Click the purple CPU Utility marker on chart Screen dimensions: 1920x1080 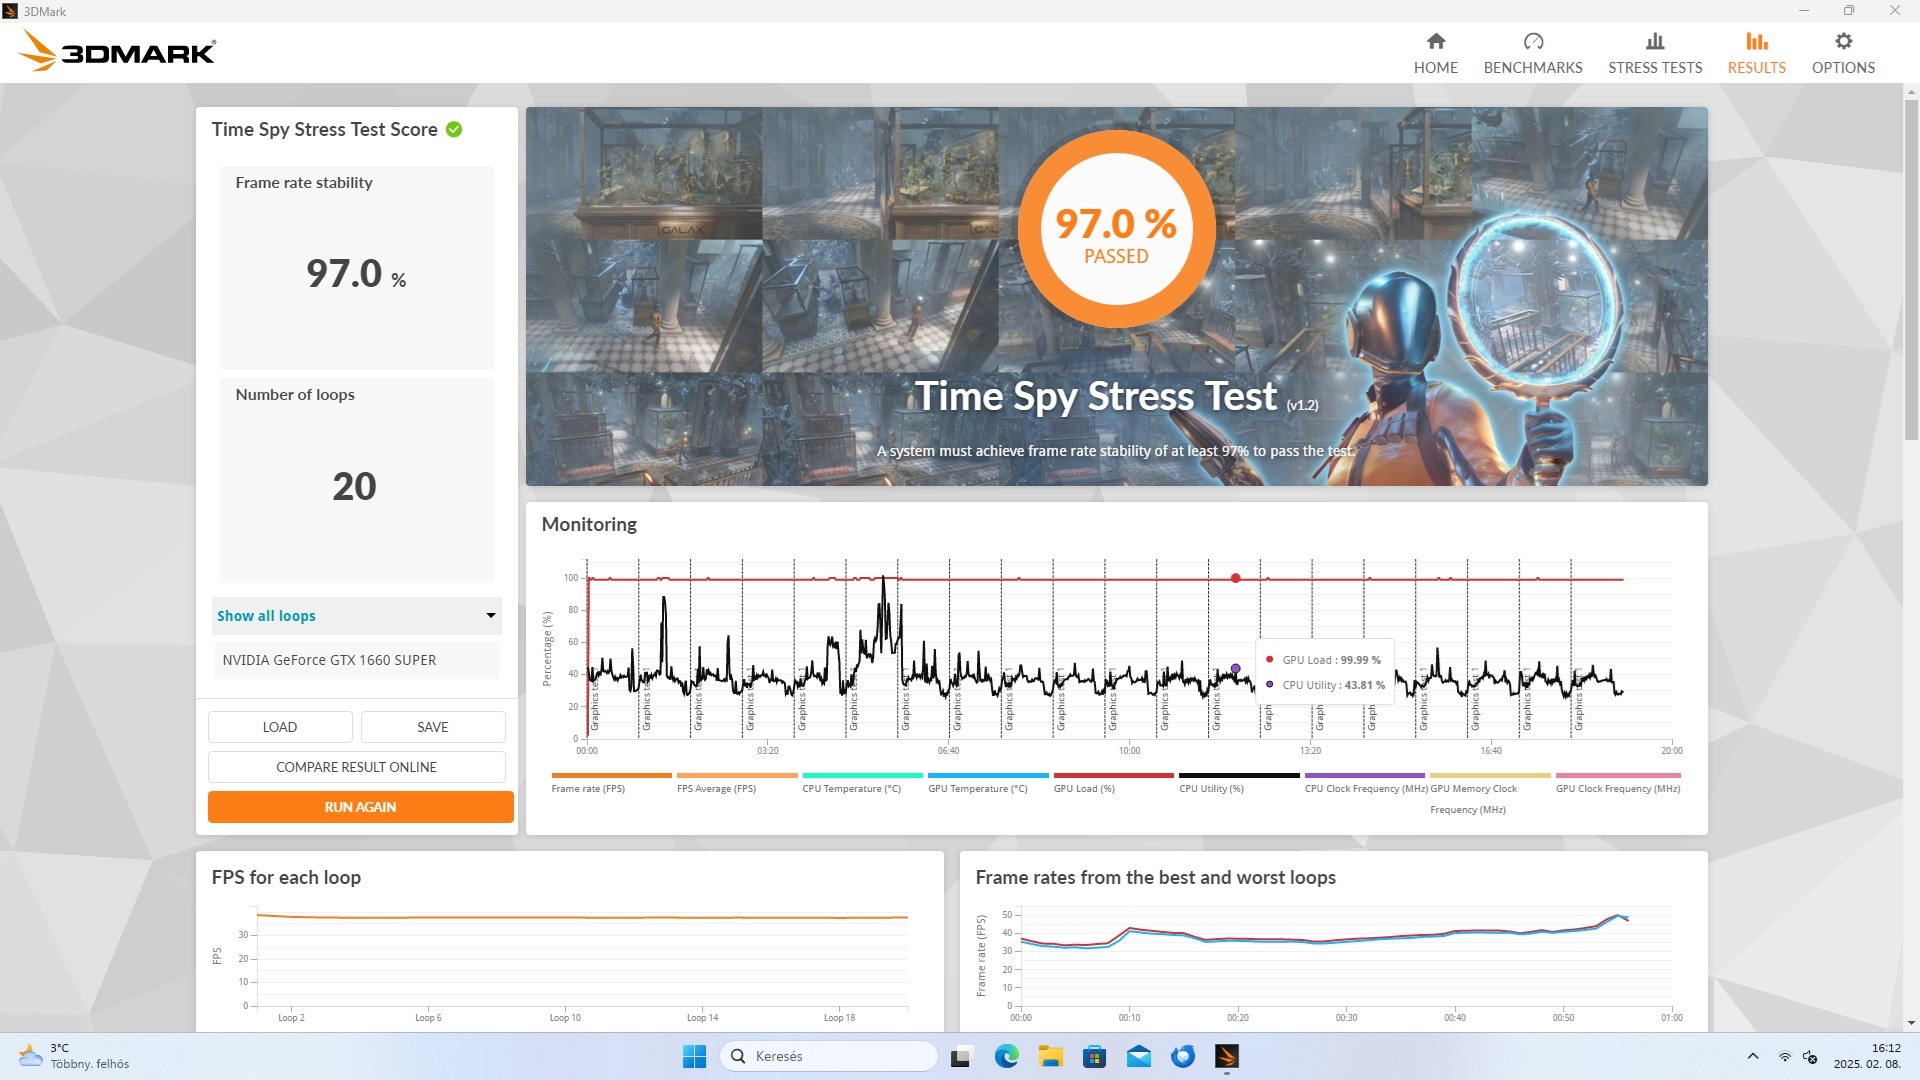[x=1236, y=669]
